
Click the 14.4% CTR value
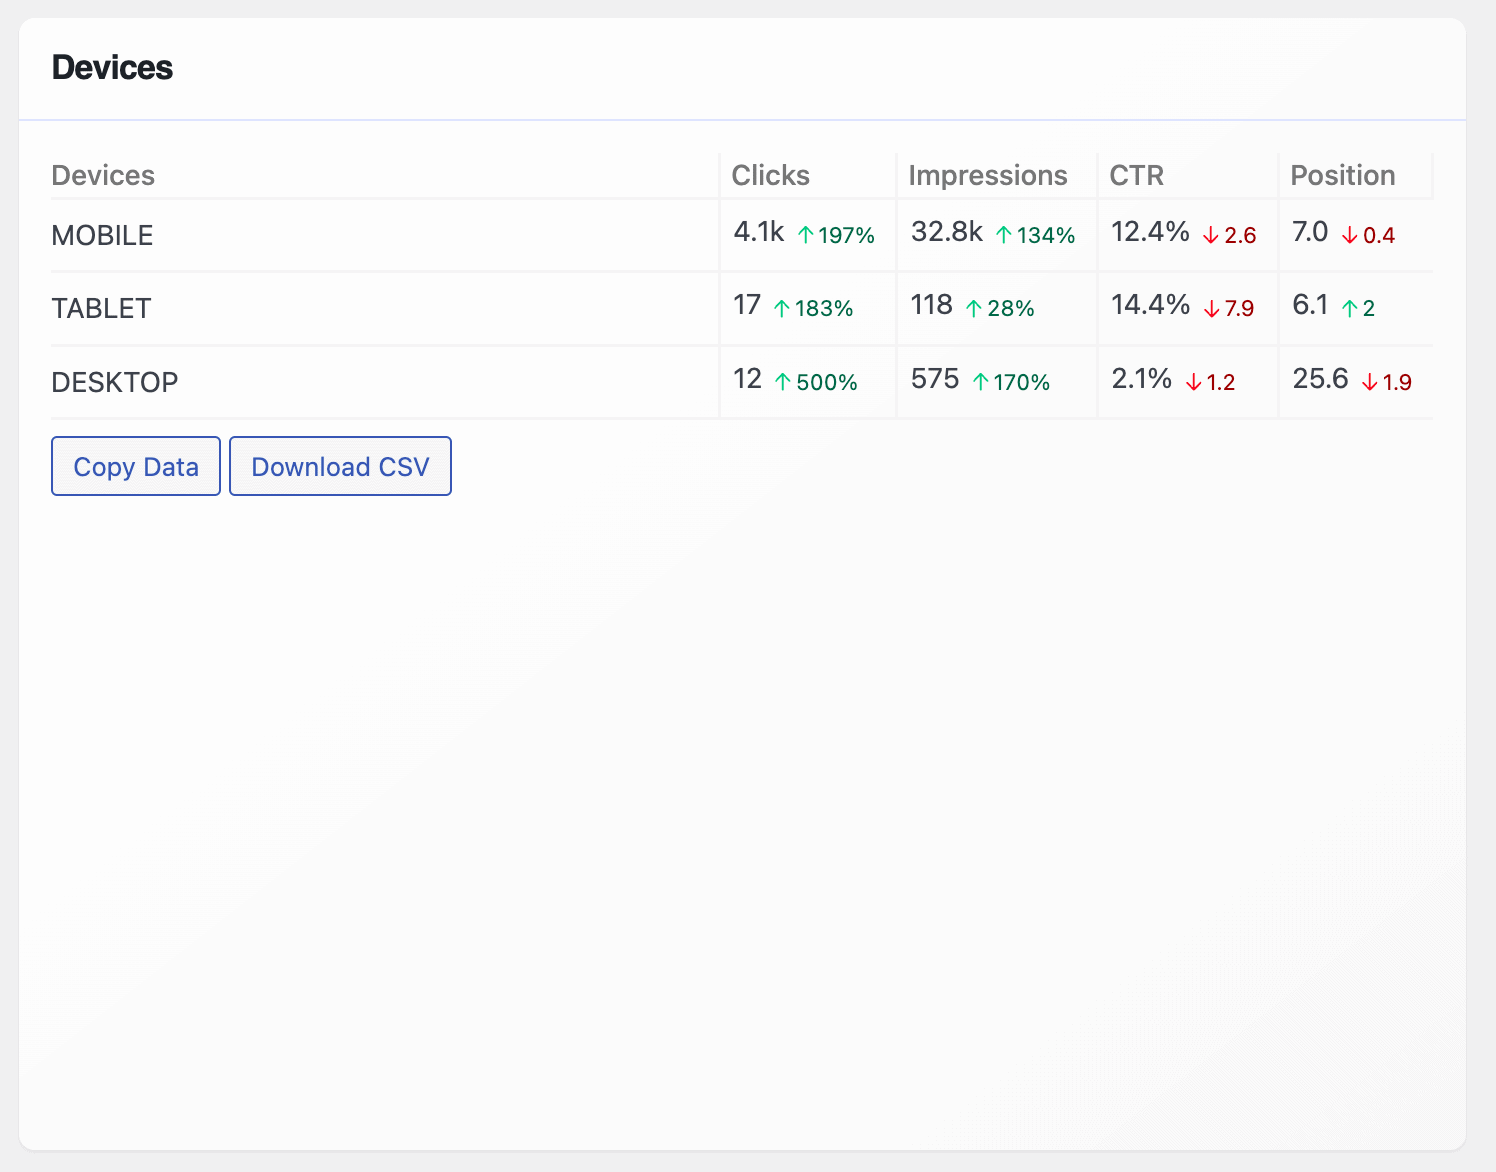1150,305
